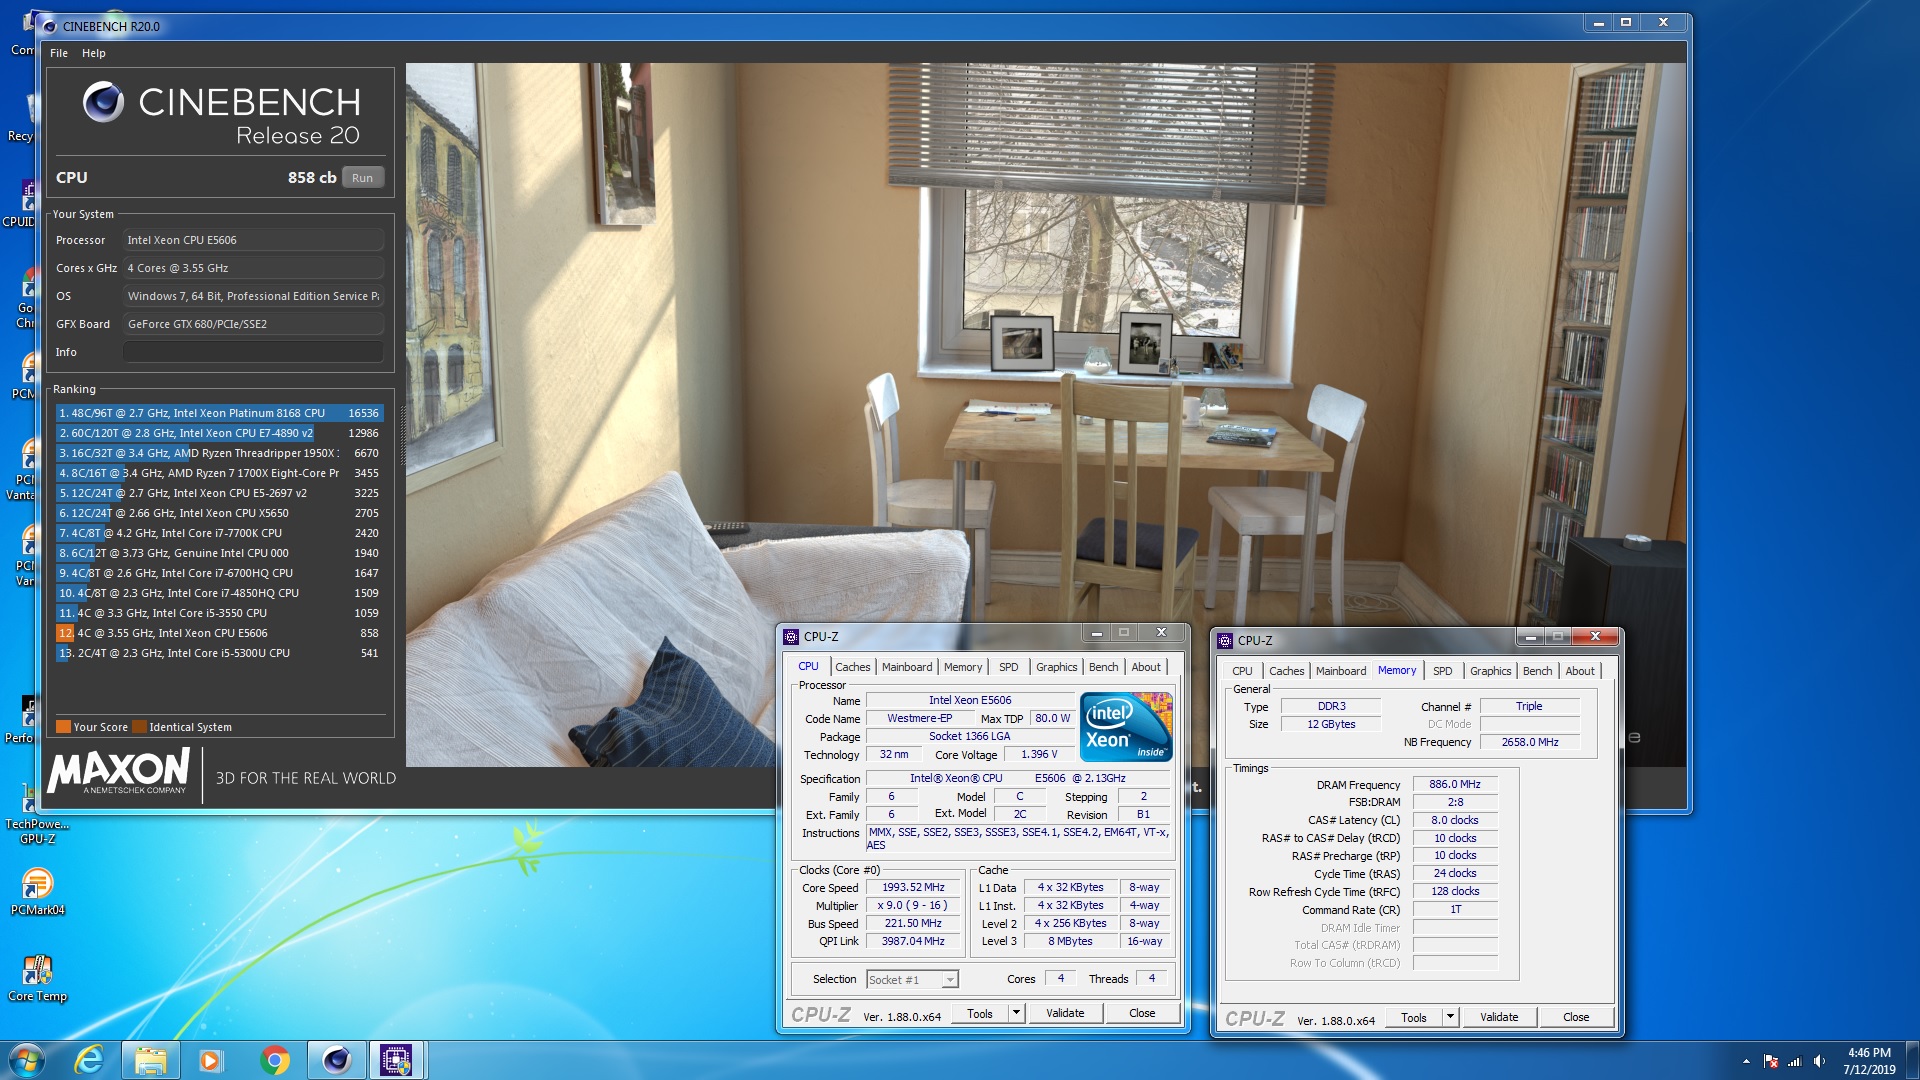The width and height of the screenshot is (1920, 1080).
Task: Open Graphics tab in Memory CPU-Z window
Action: coord(1490,671)
